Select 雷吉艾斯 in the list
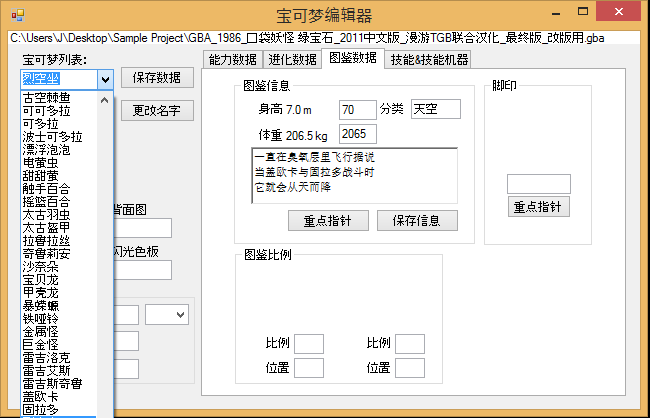This screenshot has height=418, width=650. (59, 370)
